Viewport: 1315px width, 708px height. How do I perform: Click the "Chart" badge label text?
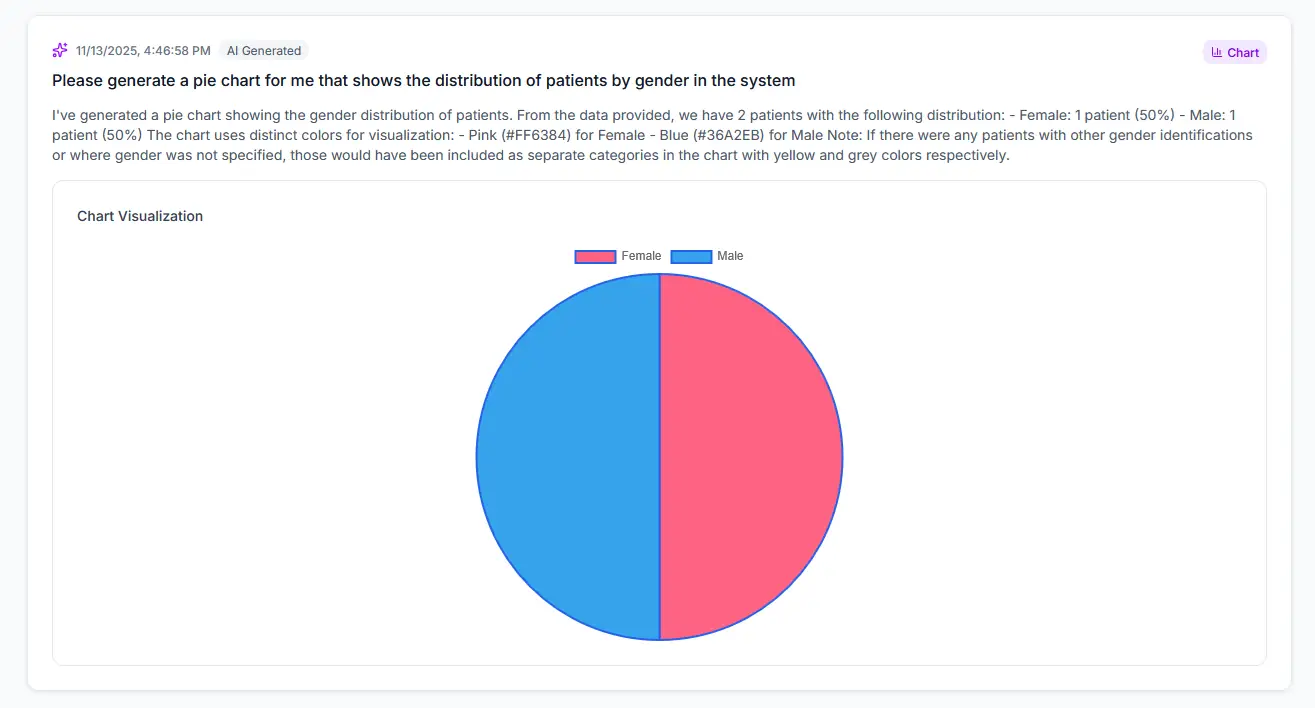coord(1243,52)
